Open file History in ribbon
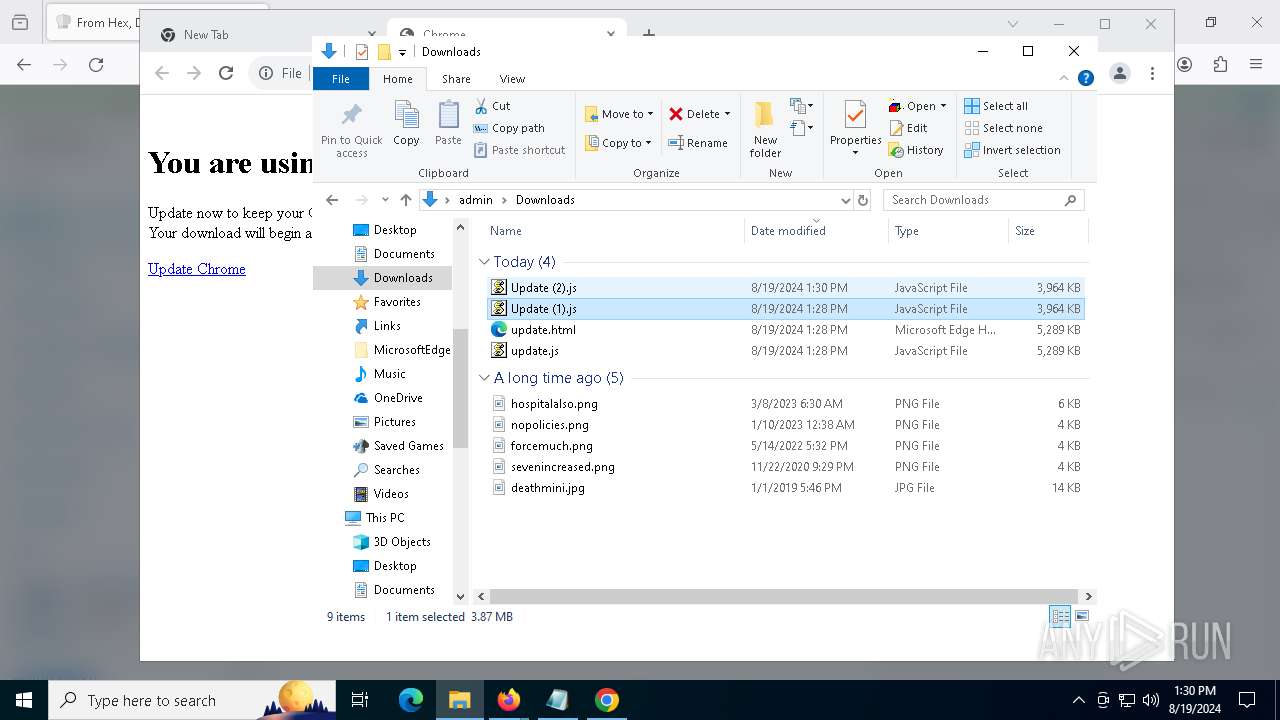The height and width of the screenshot is (720, 1280). click(x=916, y=150)
